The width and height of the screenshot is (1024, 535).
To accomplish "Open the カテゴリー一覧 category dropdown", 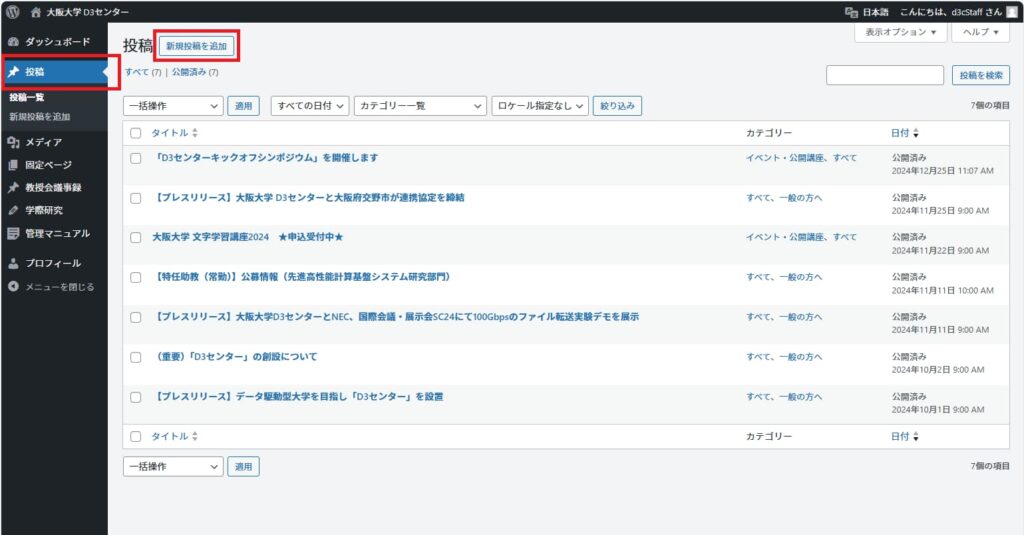I will point(420,106).
